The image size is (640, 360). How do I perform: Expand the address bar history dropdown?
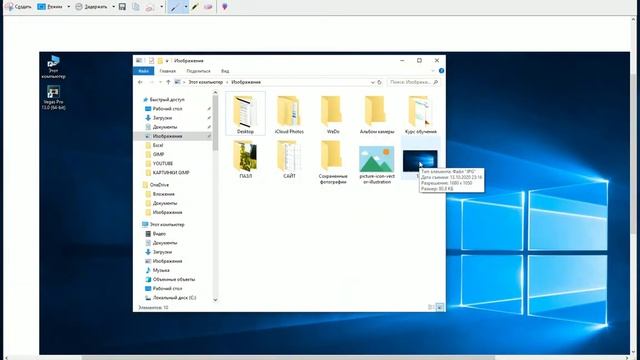click(372, 82)
